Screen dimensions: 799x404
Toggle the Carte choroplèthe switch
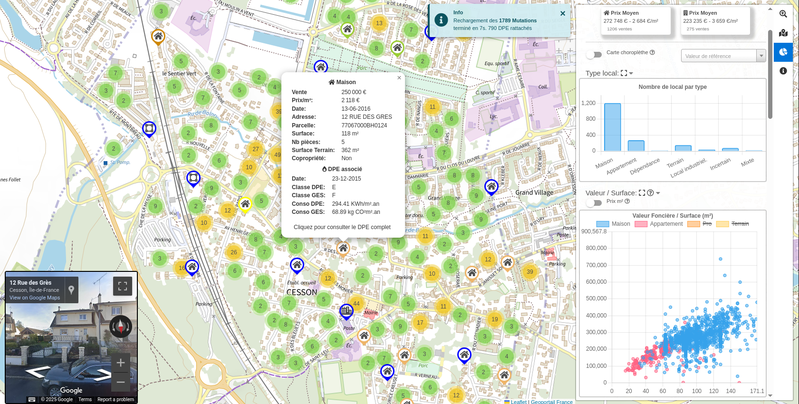tap(596, 53)
